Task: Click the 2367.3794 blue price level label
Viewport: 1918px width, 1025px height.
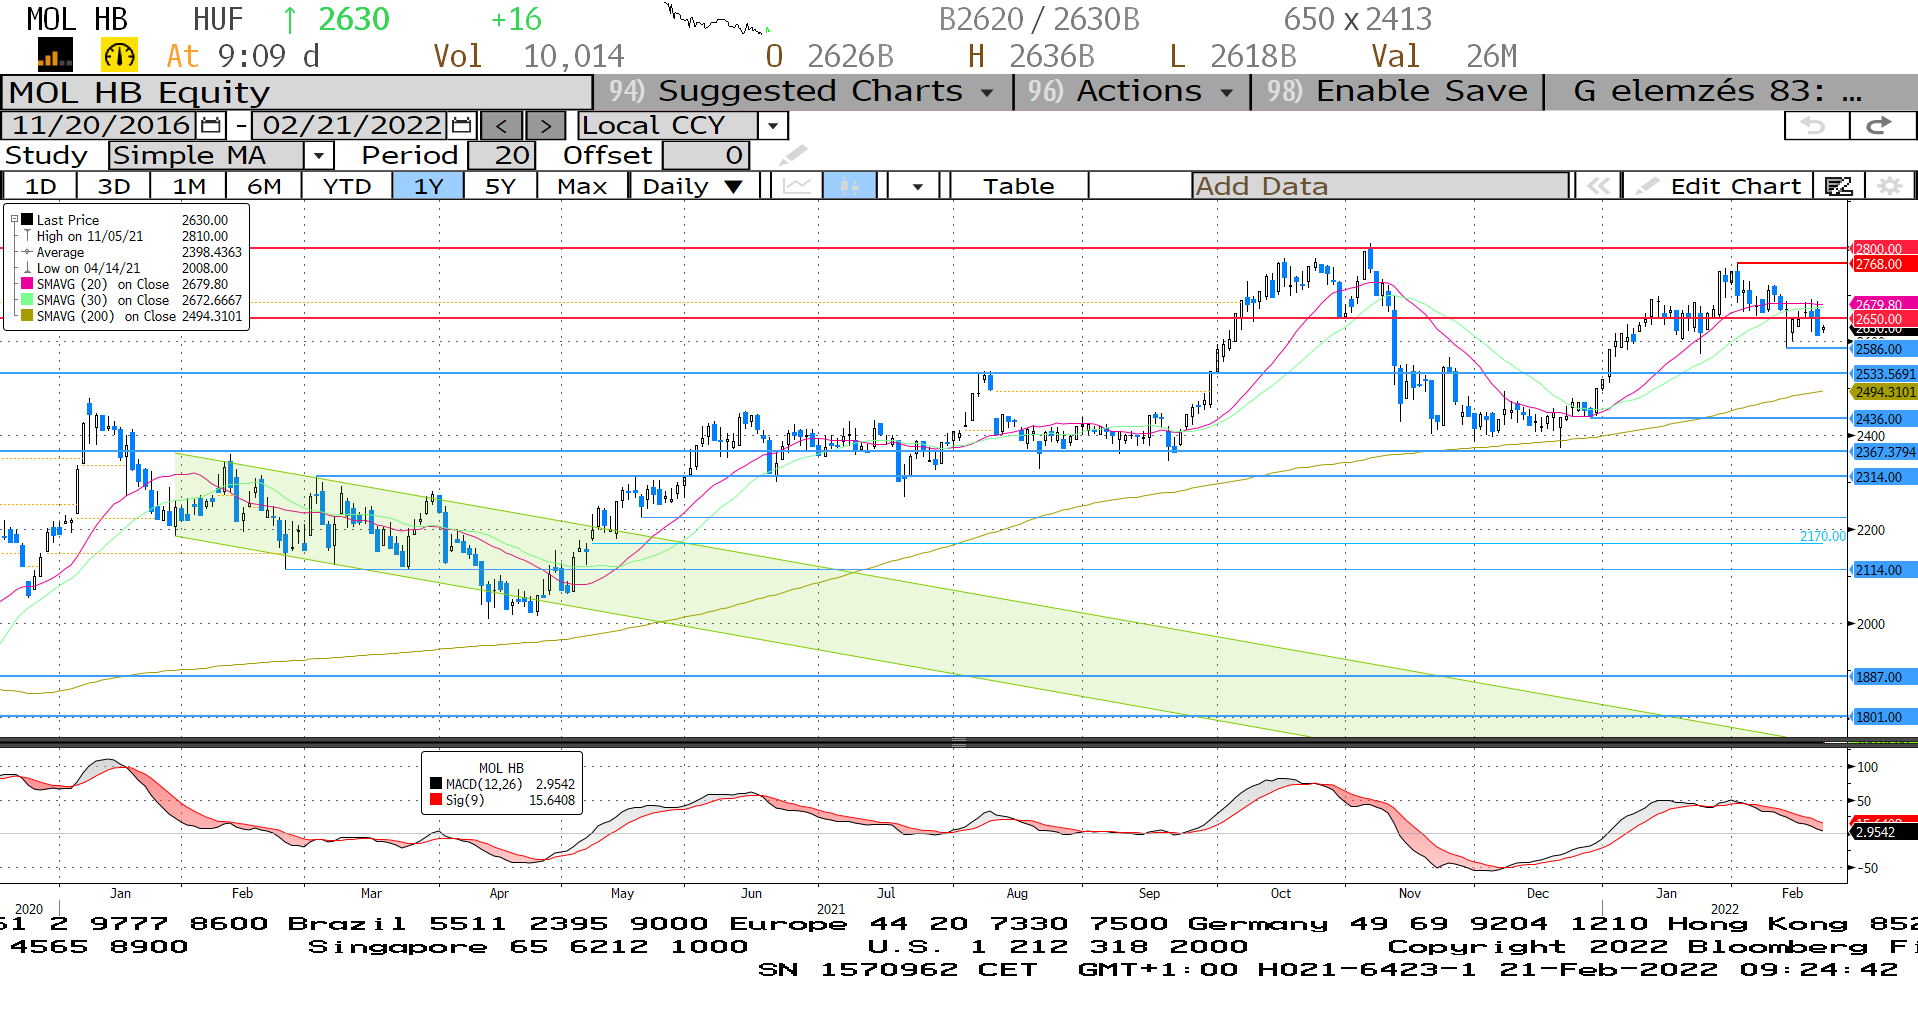Action: (1883, 452)
